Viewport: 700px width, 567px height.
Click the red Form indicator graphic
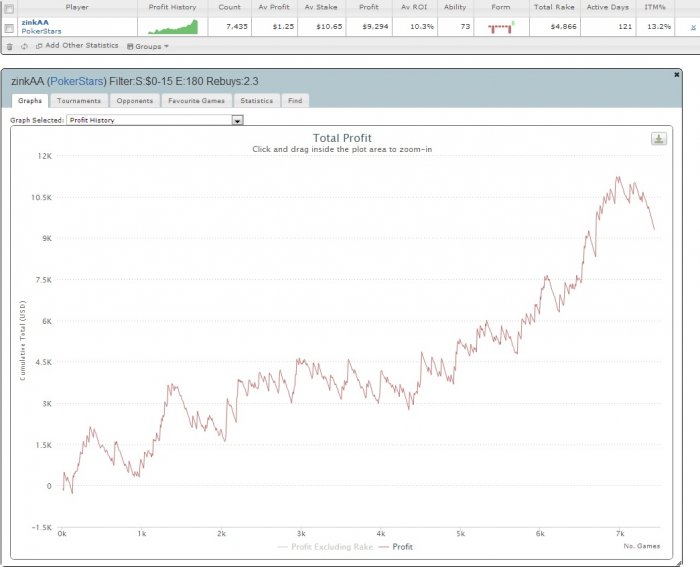(501, 28)
